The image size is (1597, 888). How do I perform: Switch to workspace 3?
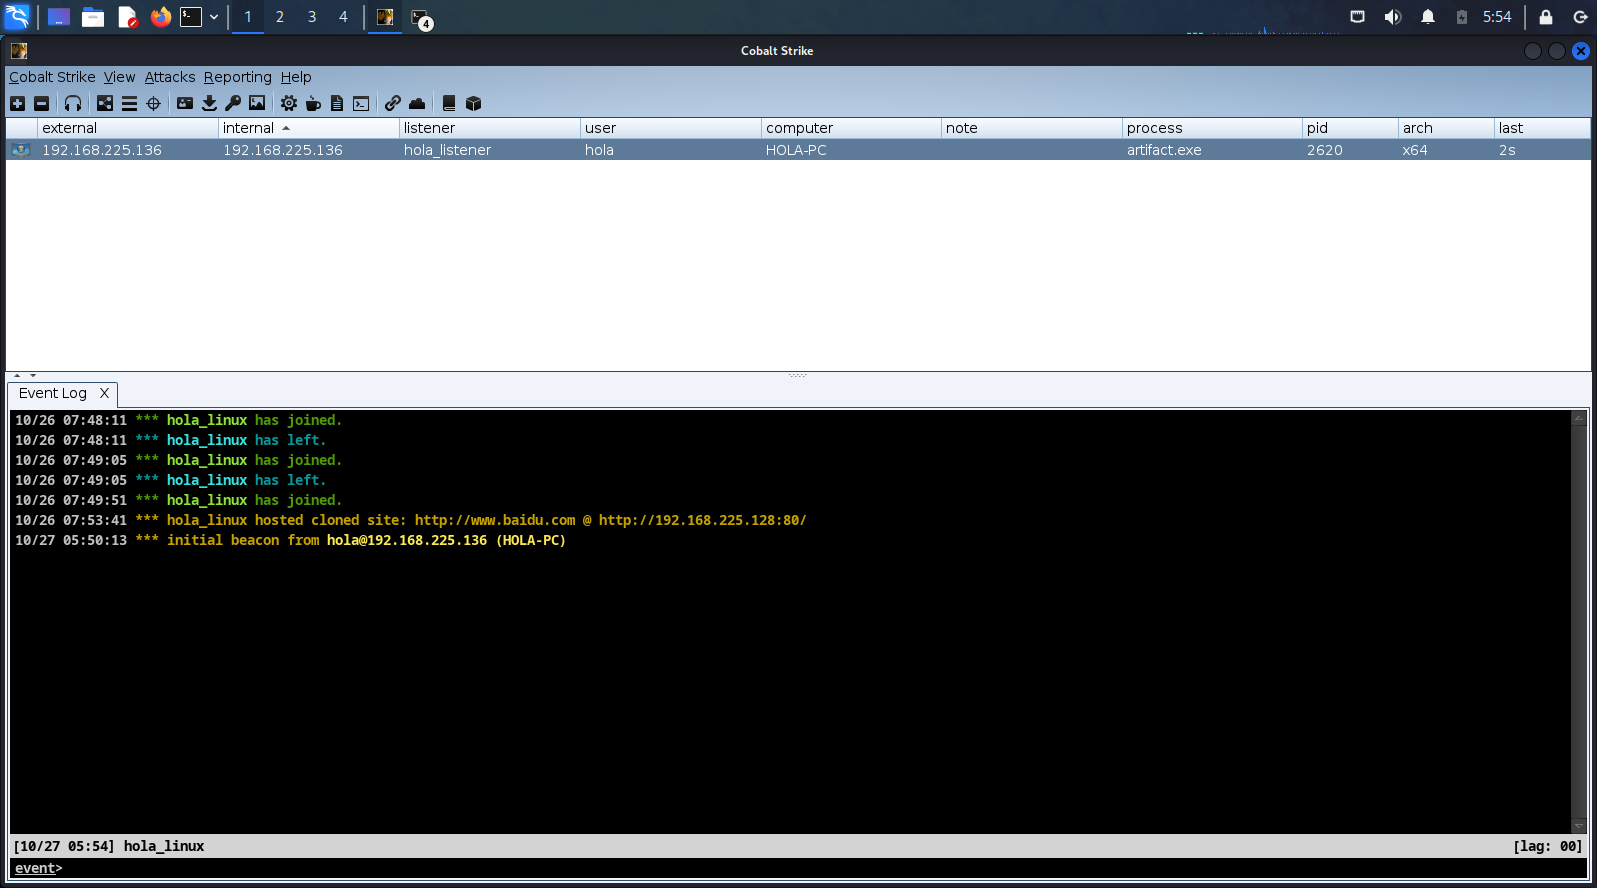(x=312, y=17)
